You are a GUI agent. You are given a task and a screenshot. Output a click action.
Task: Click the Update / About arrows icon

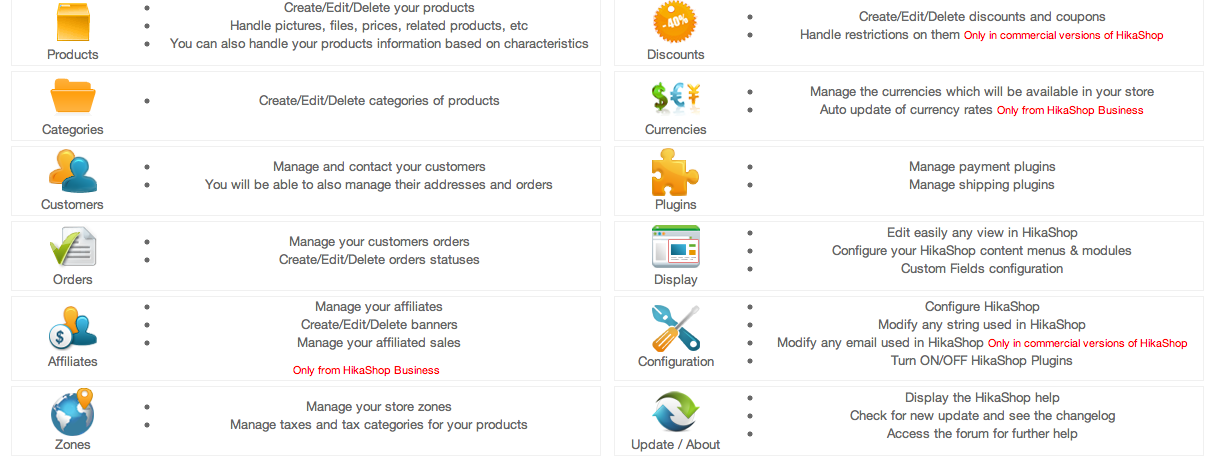(676, 411)
